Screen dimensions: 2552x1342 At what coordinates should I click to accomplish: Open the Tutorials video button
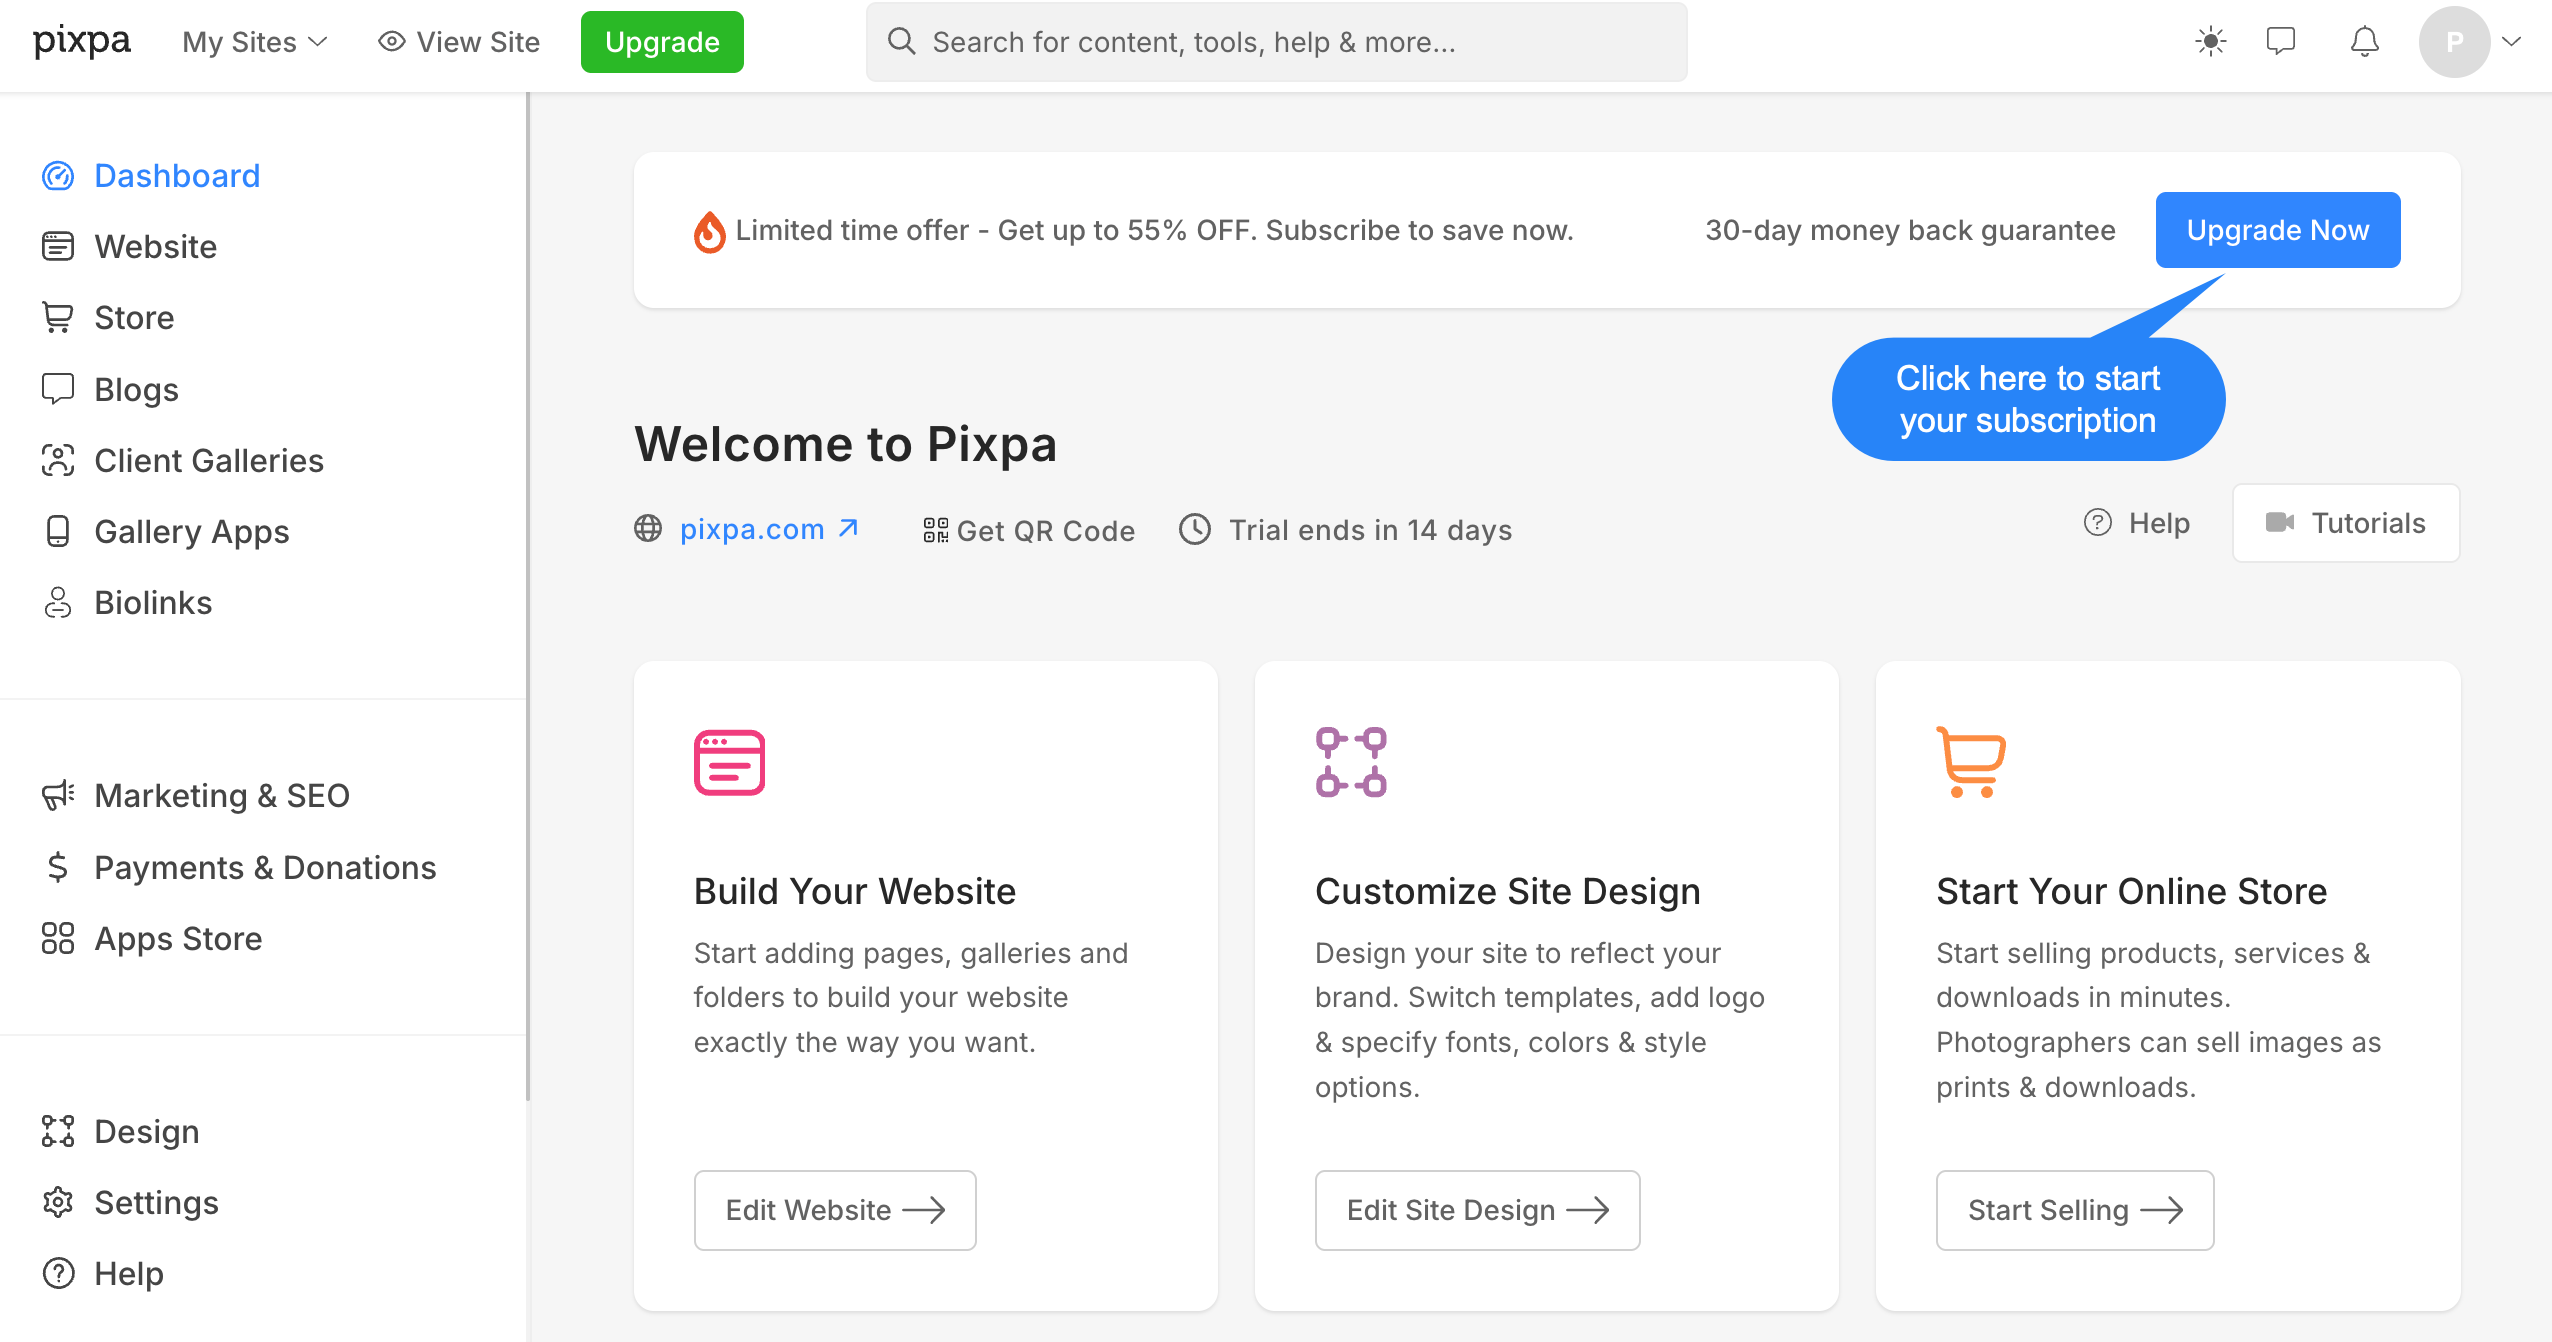click(2345, 523)
